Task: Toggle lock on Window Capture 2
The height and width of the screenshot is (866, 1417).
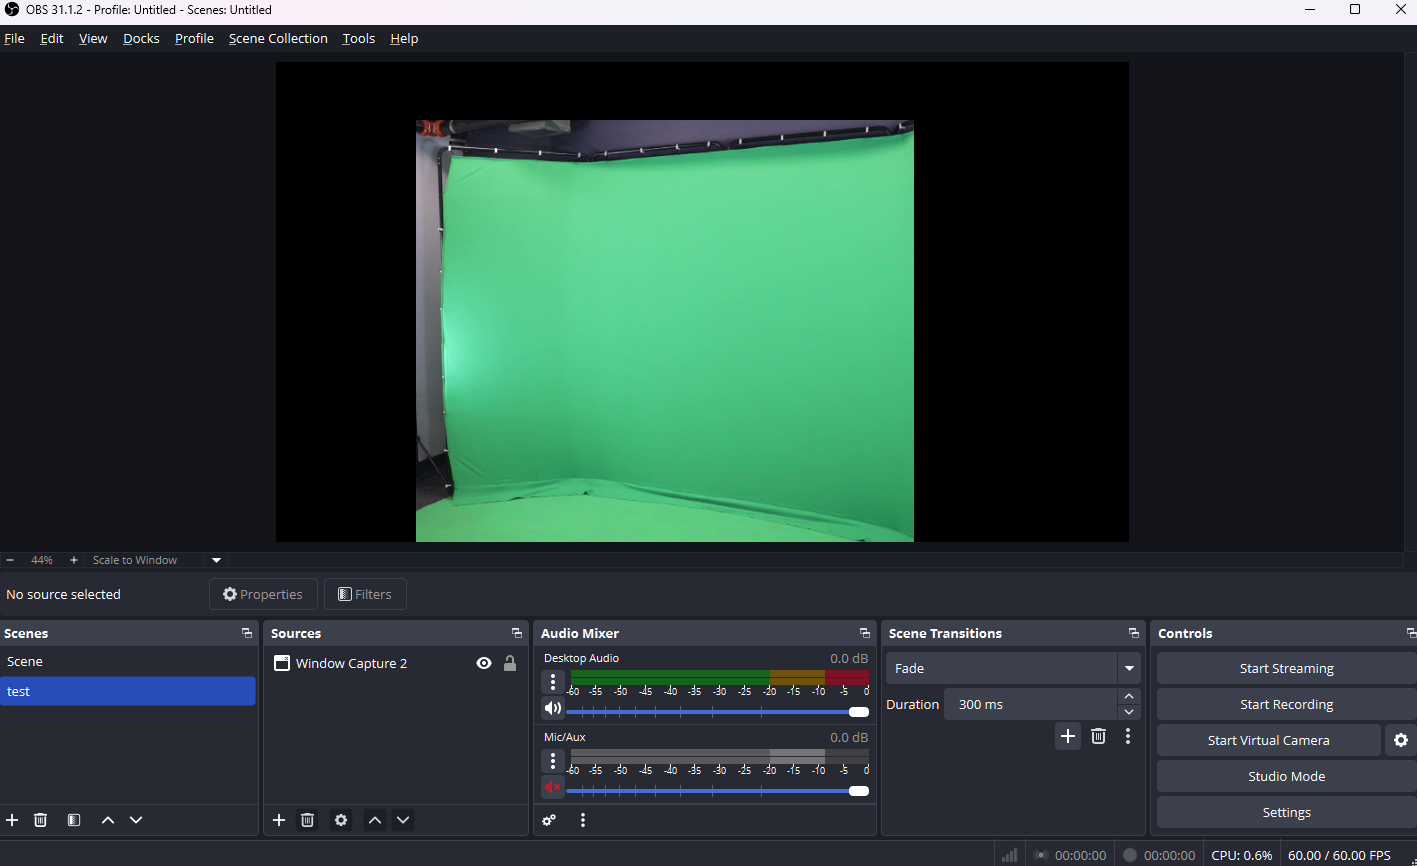Action: coord(510,663)
